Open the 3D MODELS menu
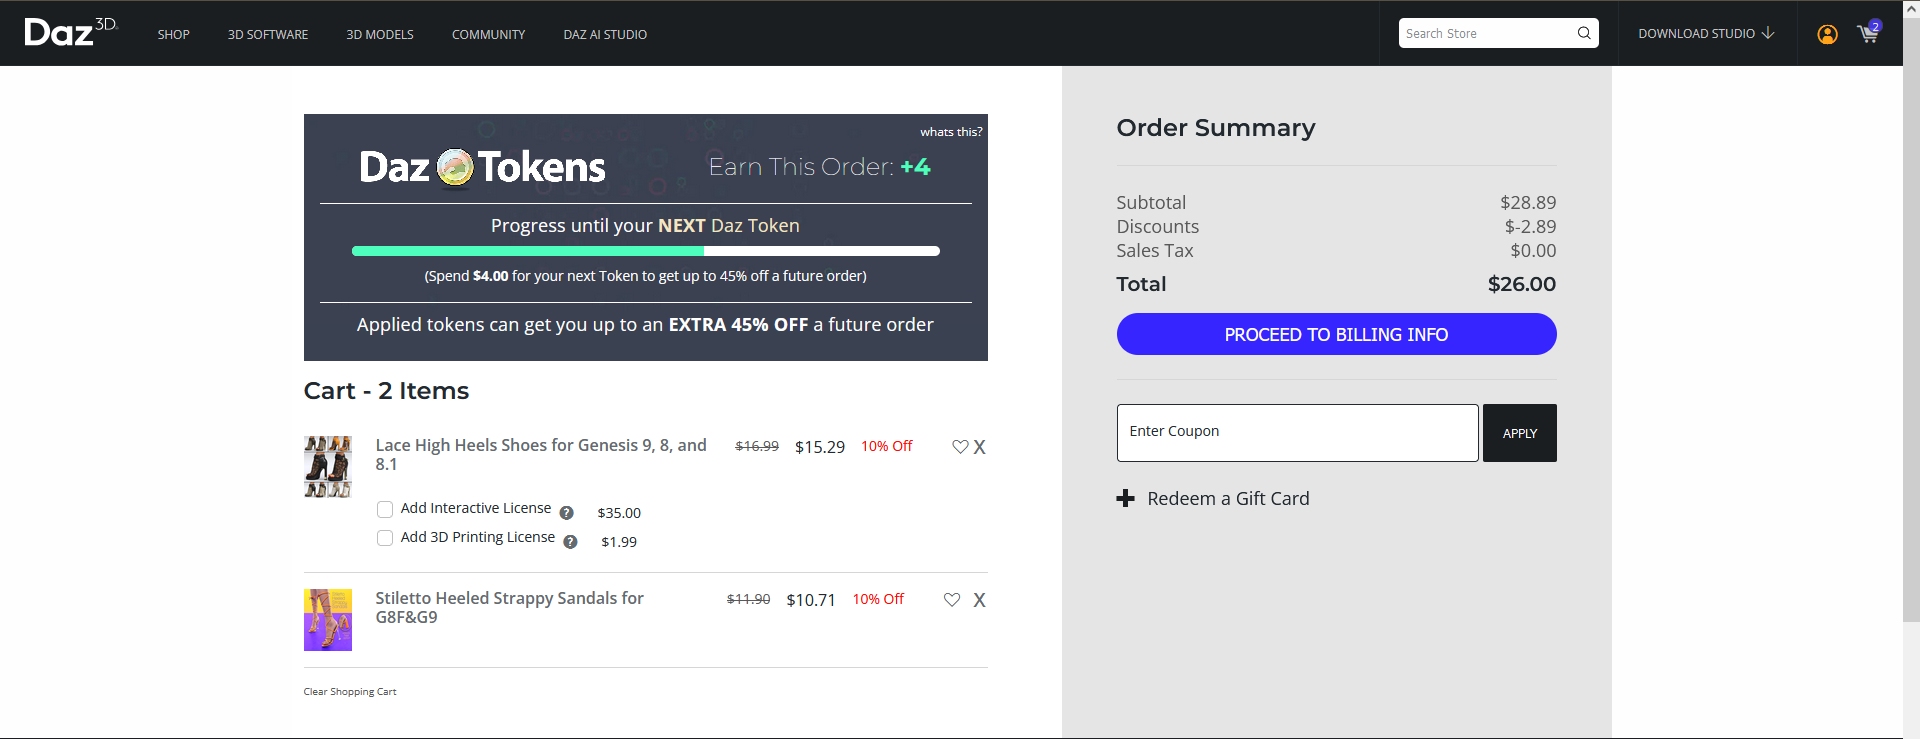This screenshot has width=1920, height=739. pyautogui.click(x=380, y=34)
